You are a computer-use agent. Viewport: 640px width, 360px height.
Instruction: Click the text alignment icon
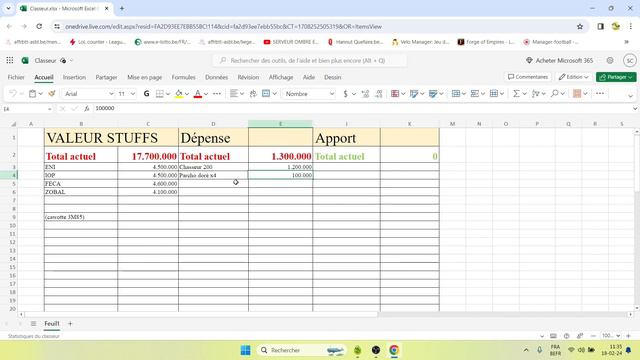[233, 93]
